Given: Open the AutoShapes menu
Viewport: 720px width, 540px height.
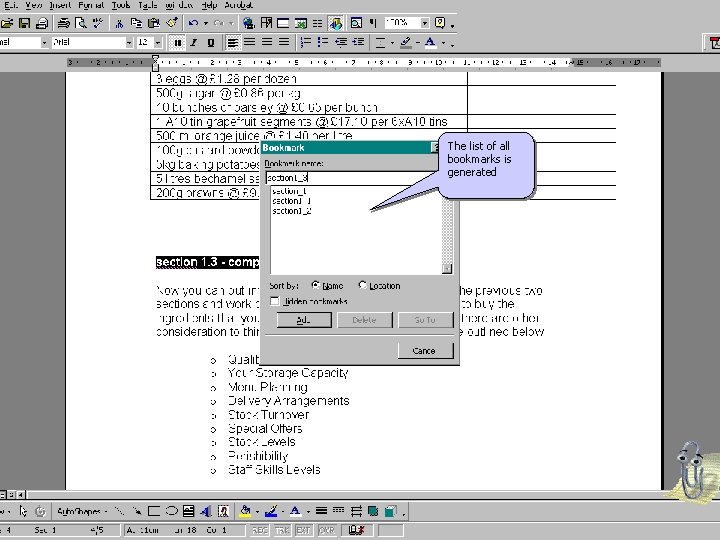Looking at the screenshot, I should 81,511.
